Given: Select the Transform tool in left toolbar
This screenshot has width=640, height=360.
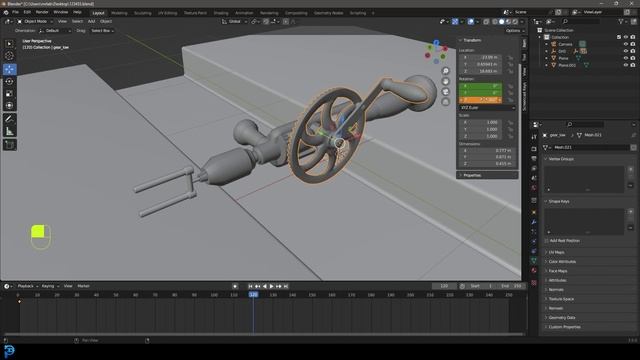Looking at the screenshot, I should pyautogui.click(x=9, y=106).
